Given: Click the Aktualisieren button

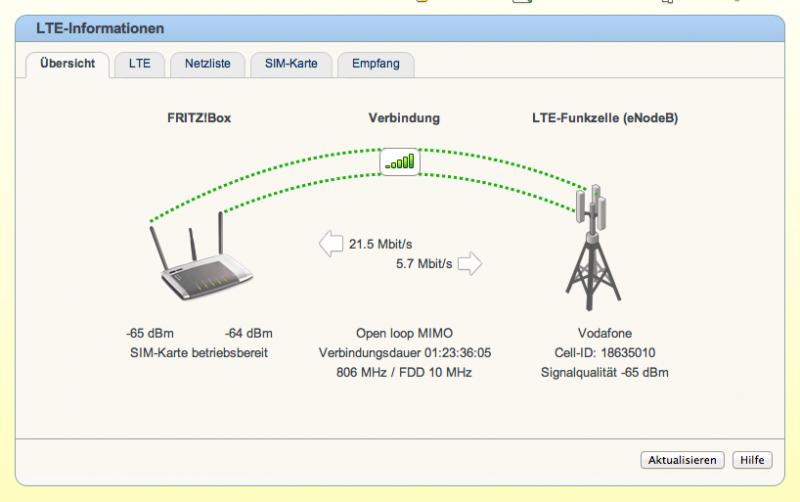Looking at the screenshot, I should click(x=682, y=460).
